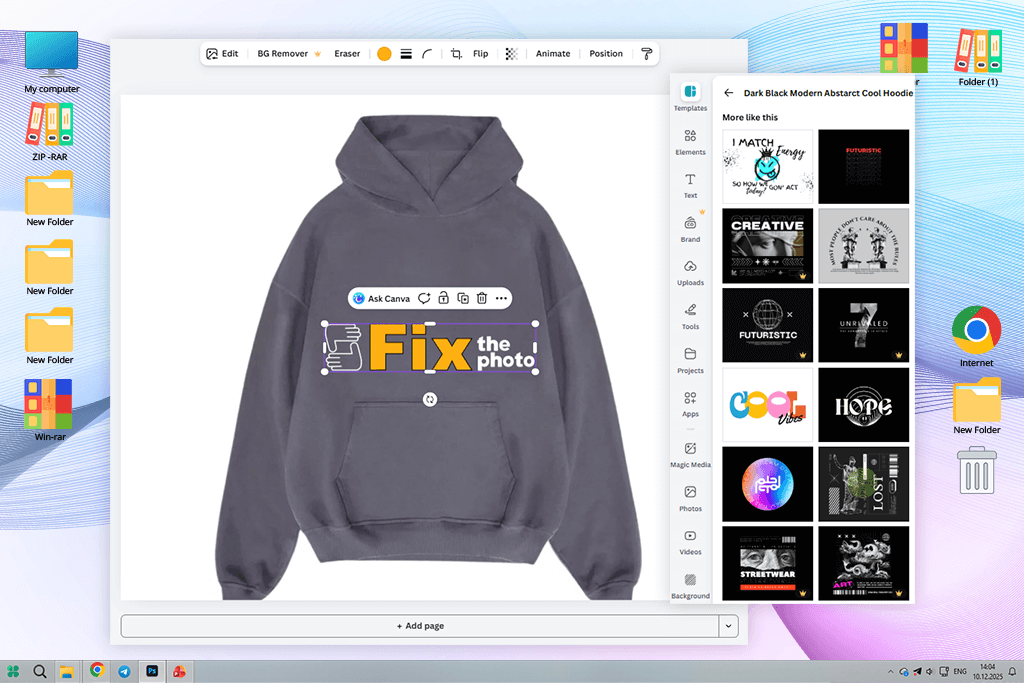Select the gray statues template thumbnail

coord(863,246)
